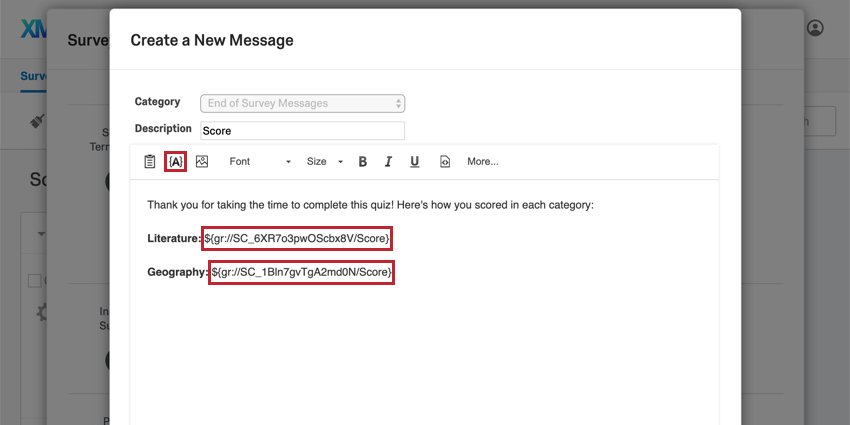This screenshot has width=850, height=425.
Task: Click the paste clipboard icon in editor toolbar
Action: coord(150,162)
